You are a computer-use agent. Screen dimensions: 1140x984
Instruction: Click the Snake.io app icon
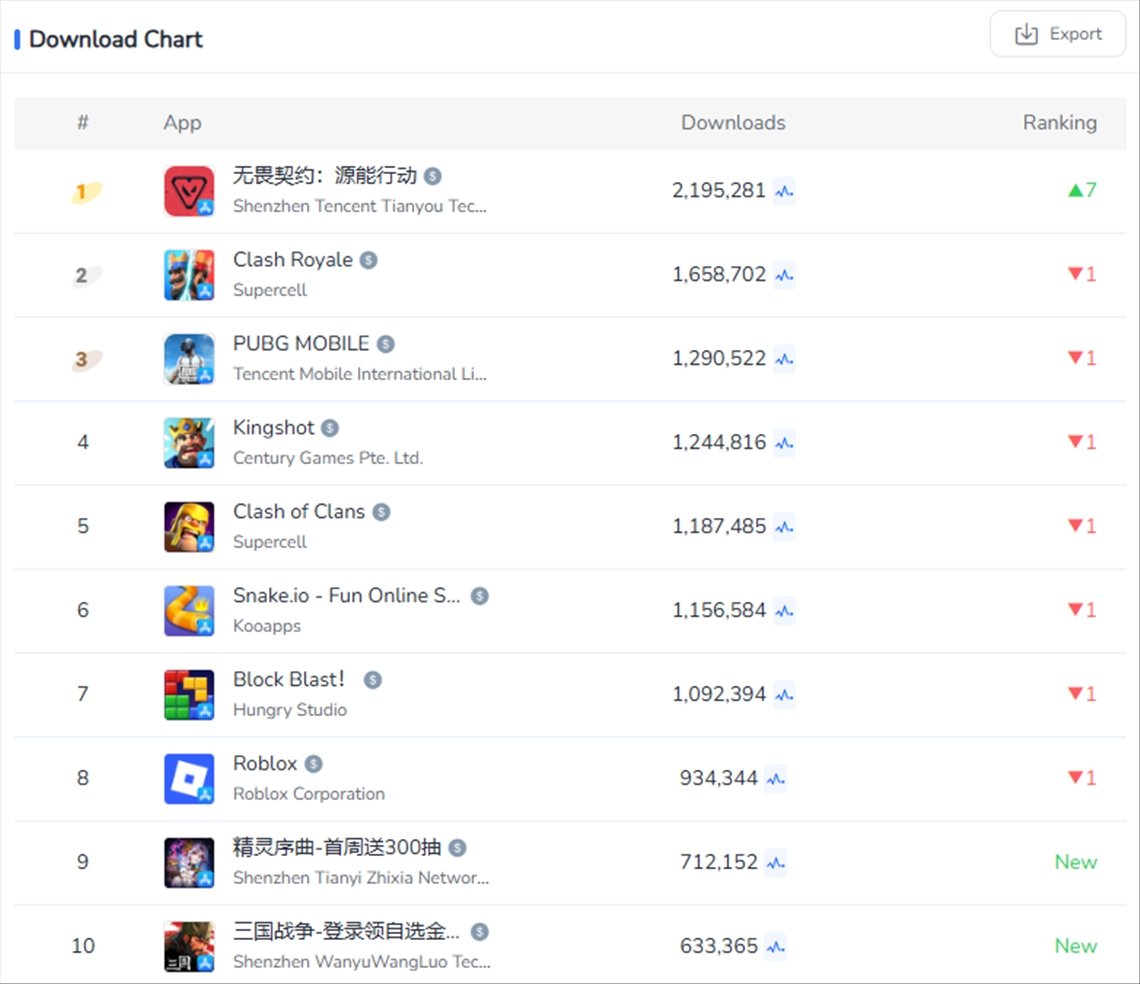point(189,611)
